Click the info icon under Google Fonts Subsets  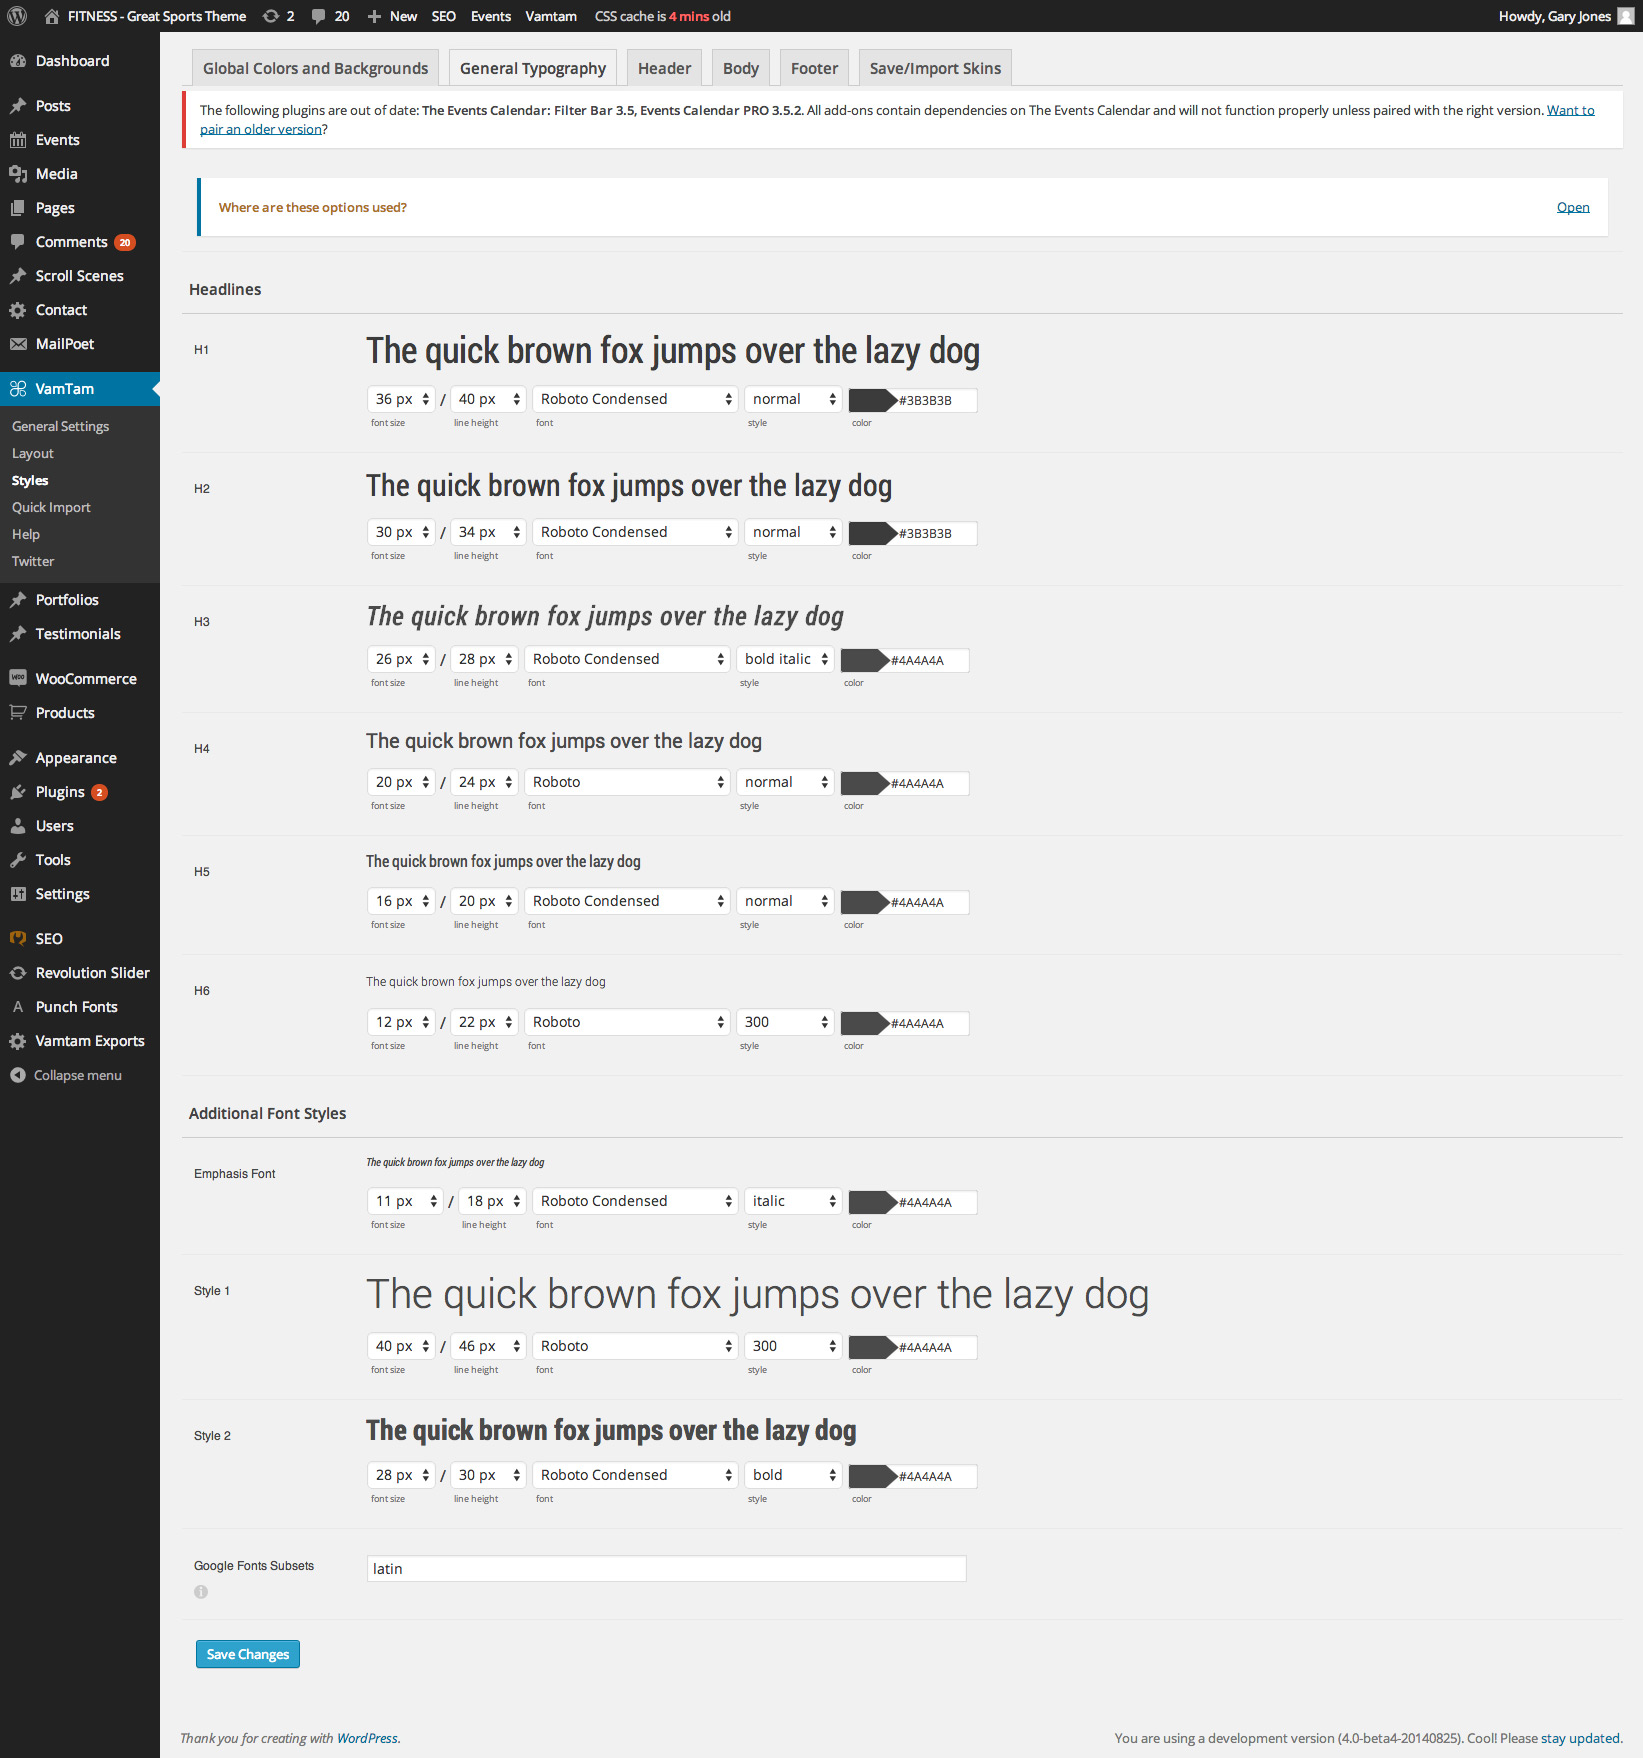tap(201, 1592)
